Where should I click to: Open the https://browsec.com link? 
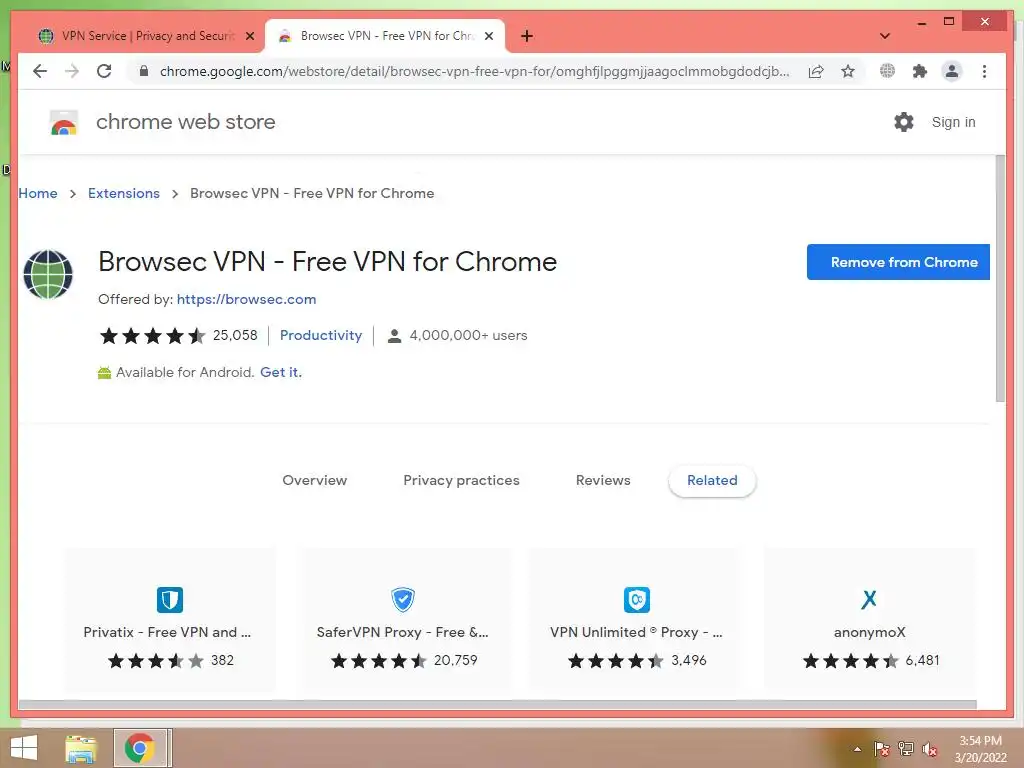(x=246, y=299)
